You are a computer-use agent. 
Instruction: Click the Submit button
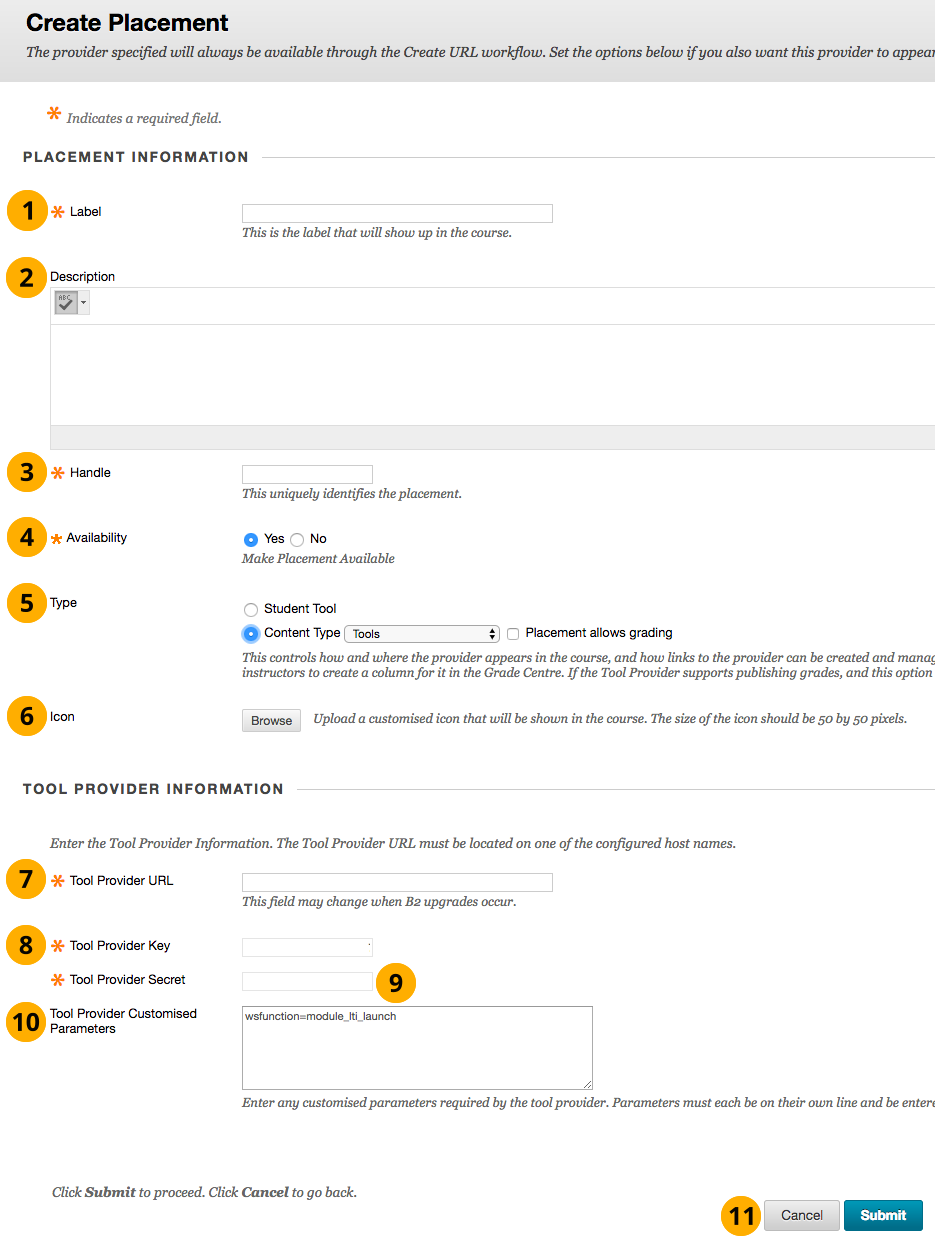(882, 1215)
